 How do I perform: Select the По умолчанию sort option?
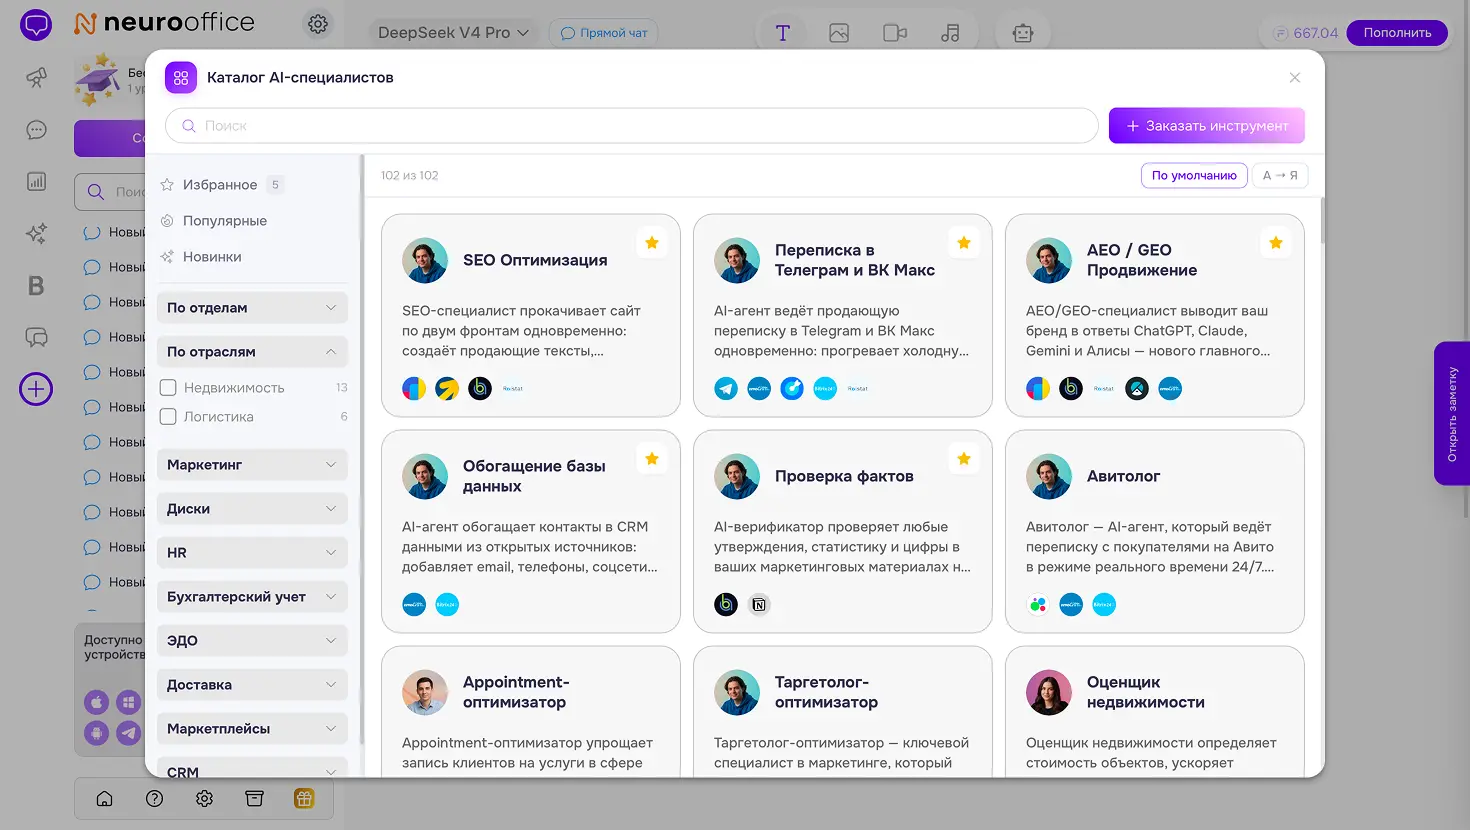tap(1194, 175)
